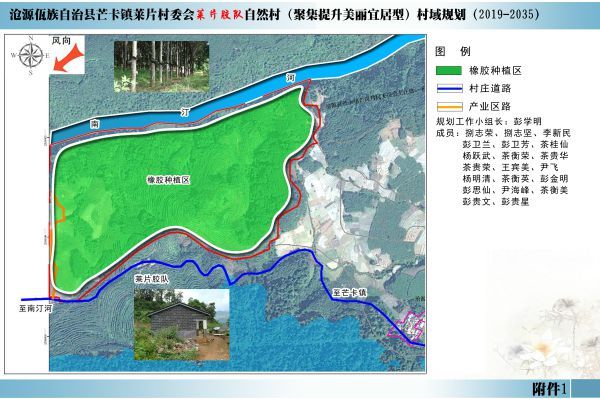Click the orange 产业区路 legend line
600x399 pixels.
450,106
